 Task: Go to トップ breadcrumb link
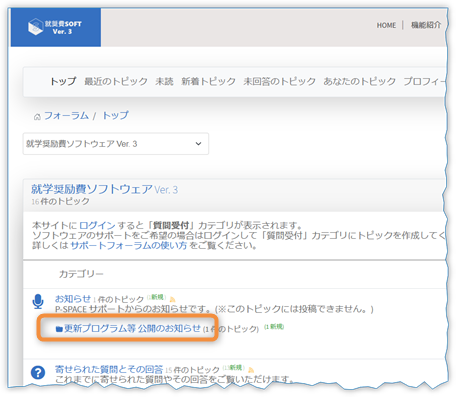coord(115,116)
